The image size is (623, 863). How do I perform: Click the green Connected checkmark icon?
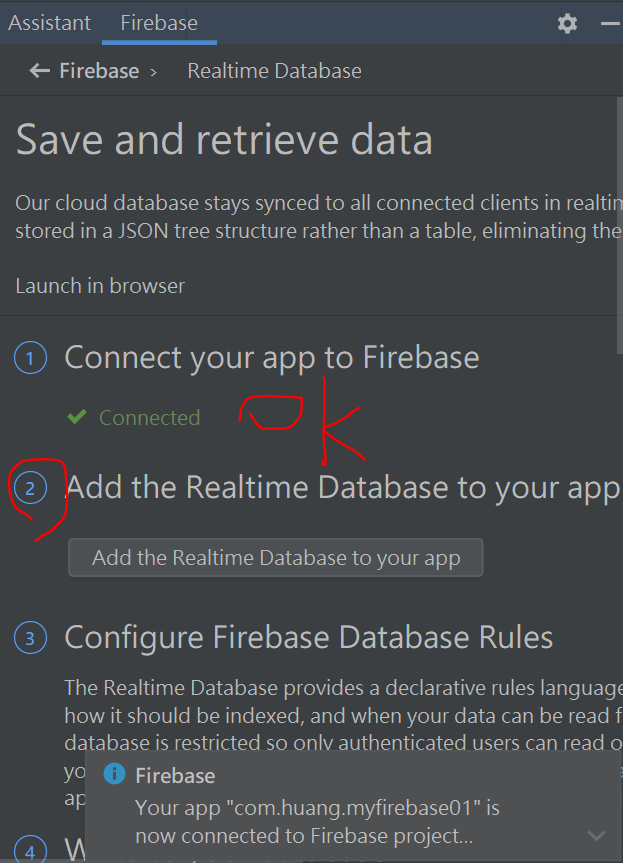(77, 417)
